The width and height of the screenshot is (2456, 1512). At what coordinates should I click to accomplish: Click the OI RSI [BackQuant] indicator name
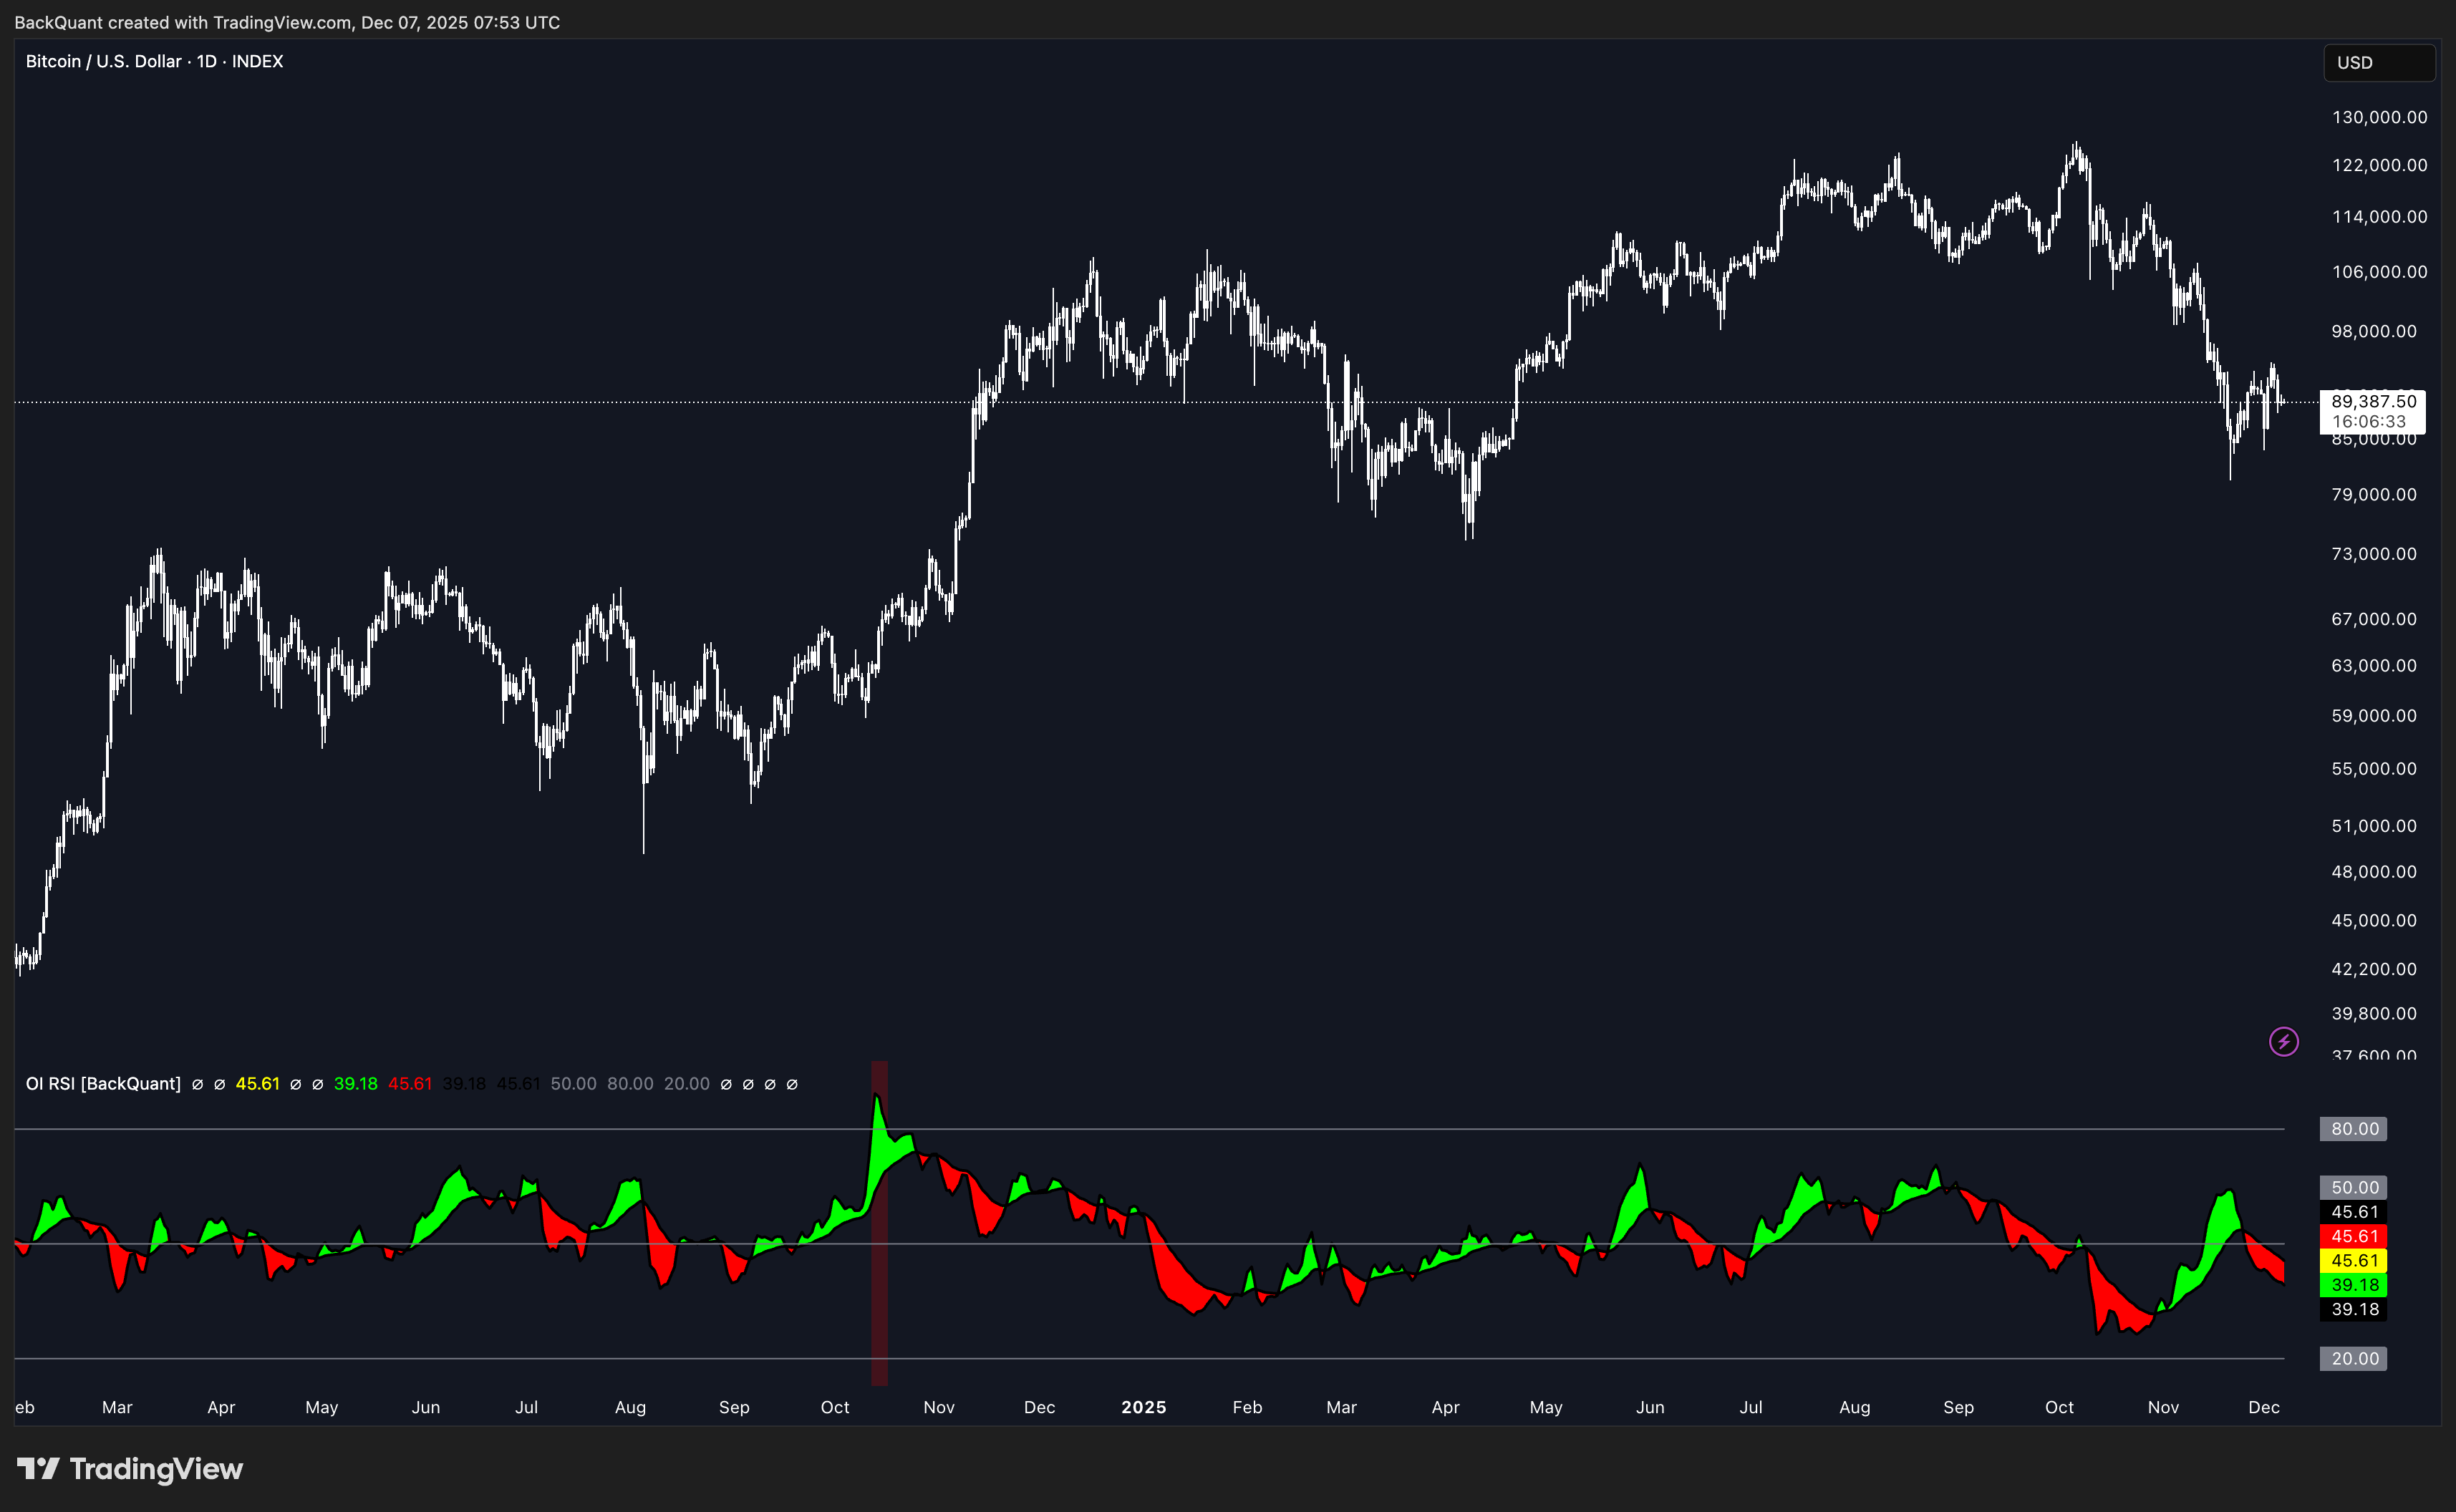click(x=103, y=1084)
